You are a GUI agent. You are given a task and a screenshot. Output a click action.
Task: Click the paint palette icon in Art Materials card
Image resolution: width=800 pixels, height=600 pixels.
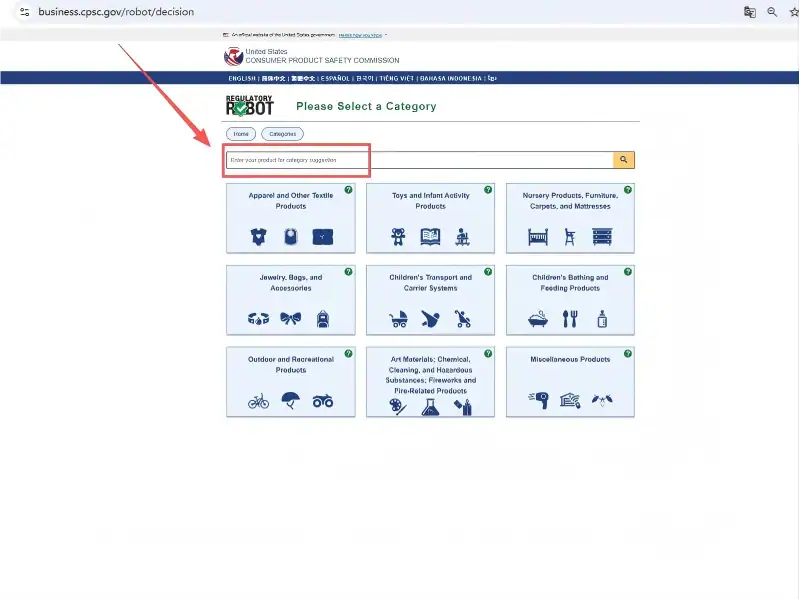pyautogui.click(x=398, y=407)
